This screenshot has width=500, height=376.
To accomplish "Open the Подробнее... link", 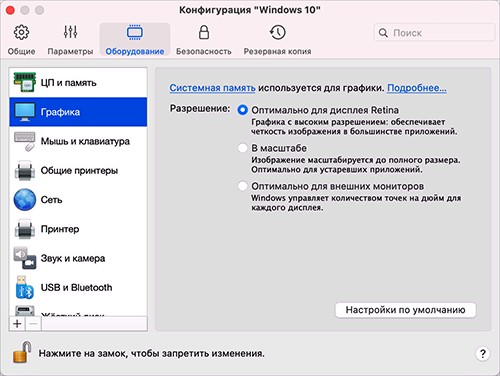I will click(x=417, y=88).
